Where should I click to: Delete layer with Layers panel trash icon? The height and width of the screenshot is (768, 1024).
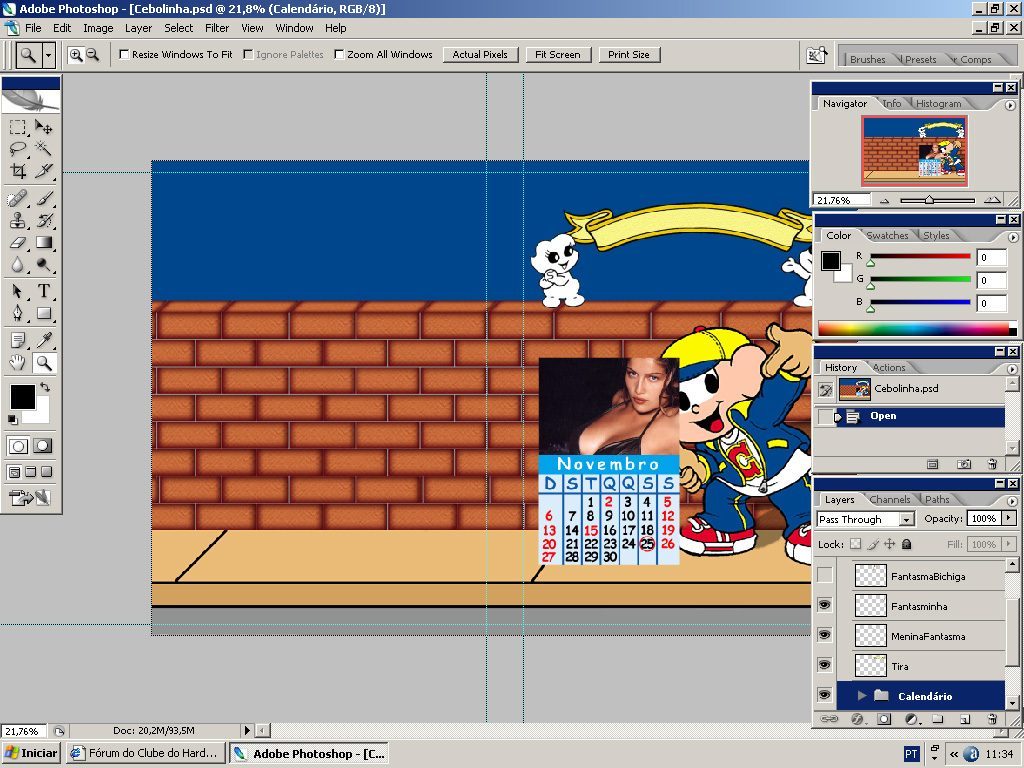point(992,719)
